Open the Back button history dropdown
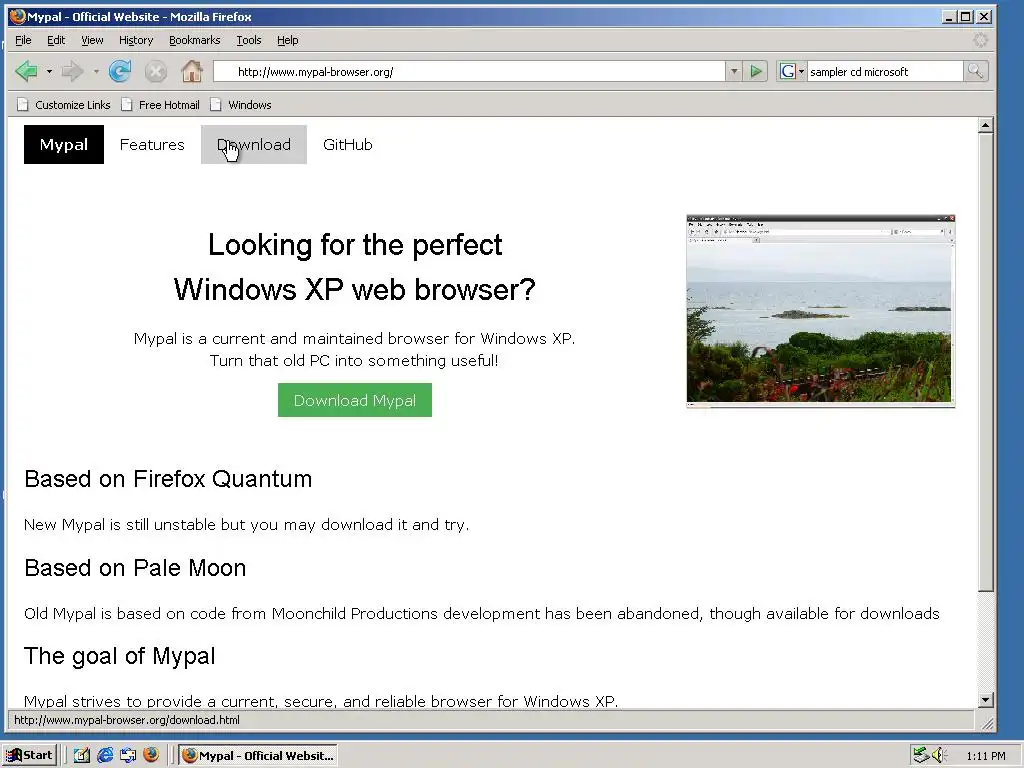1024x768 pixels. [49, 71]
